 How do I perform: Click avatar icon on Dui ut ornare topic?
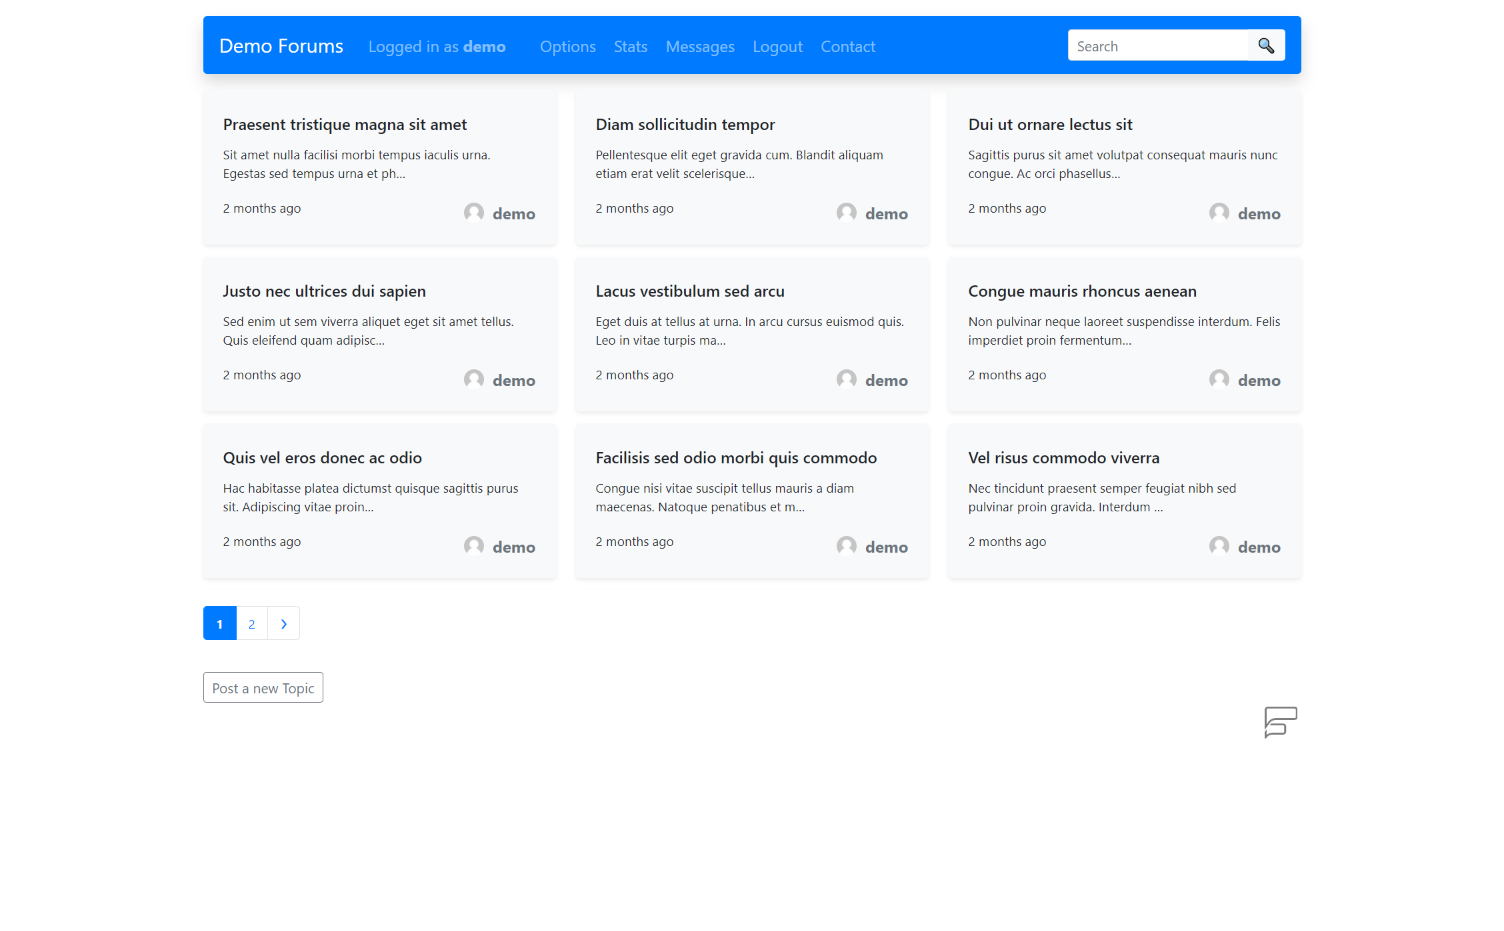click(1219, 213)
